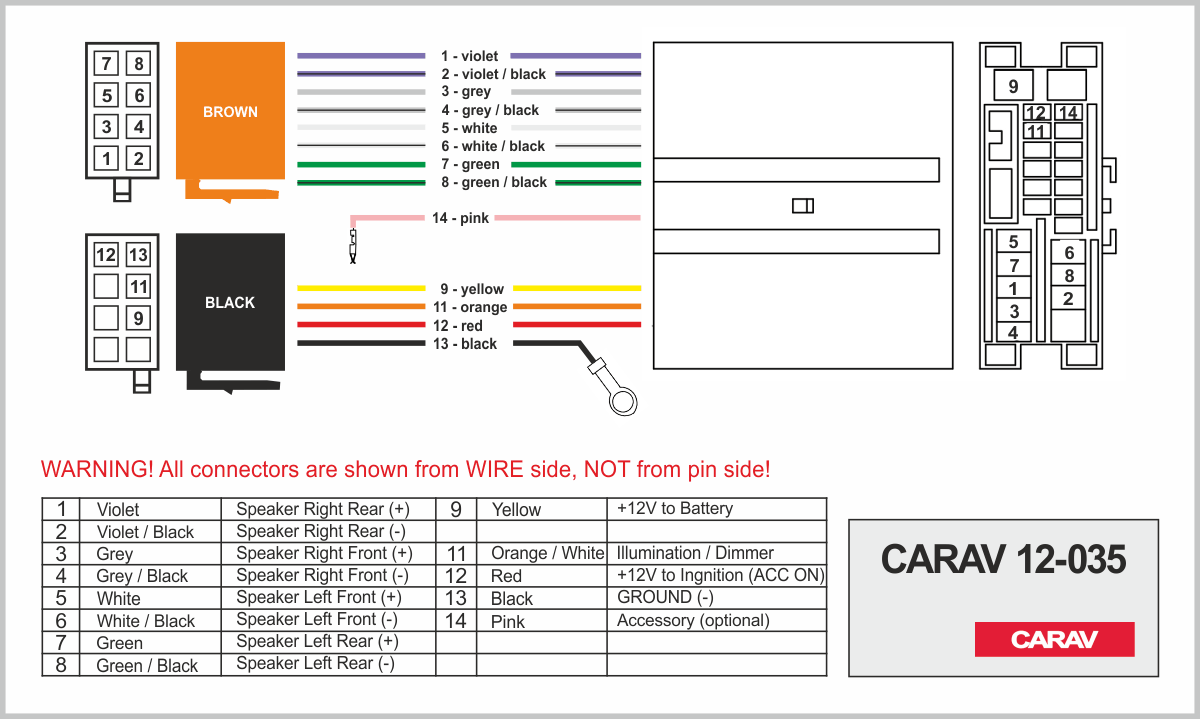Click the BLACK connector block
1200x719 pixels.
coord(230,302)
